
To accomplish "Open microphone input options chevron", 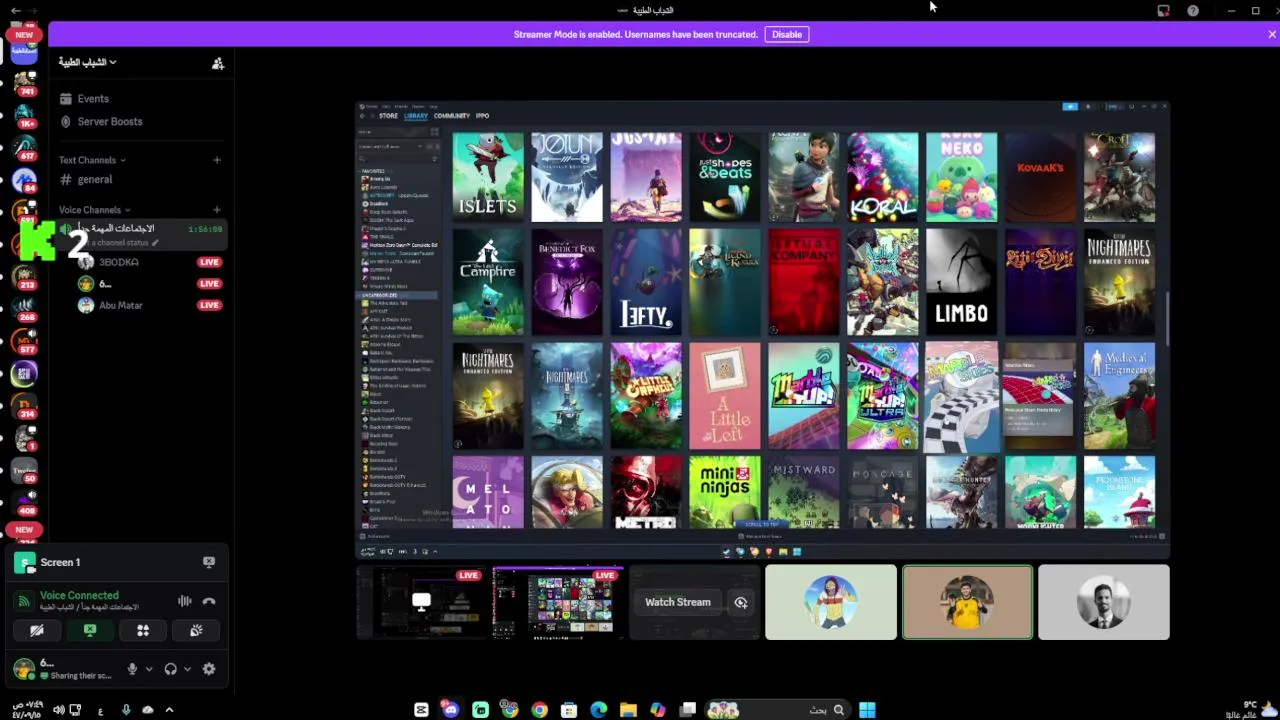I will click(x=149, y=669).
